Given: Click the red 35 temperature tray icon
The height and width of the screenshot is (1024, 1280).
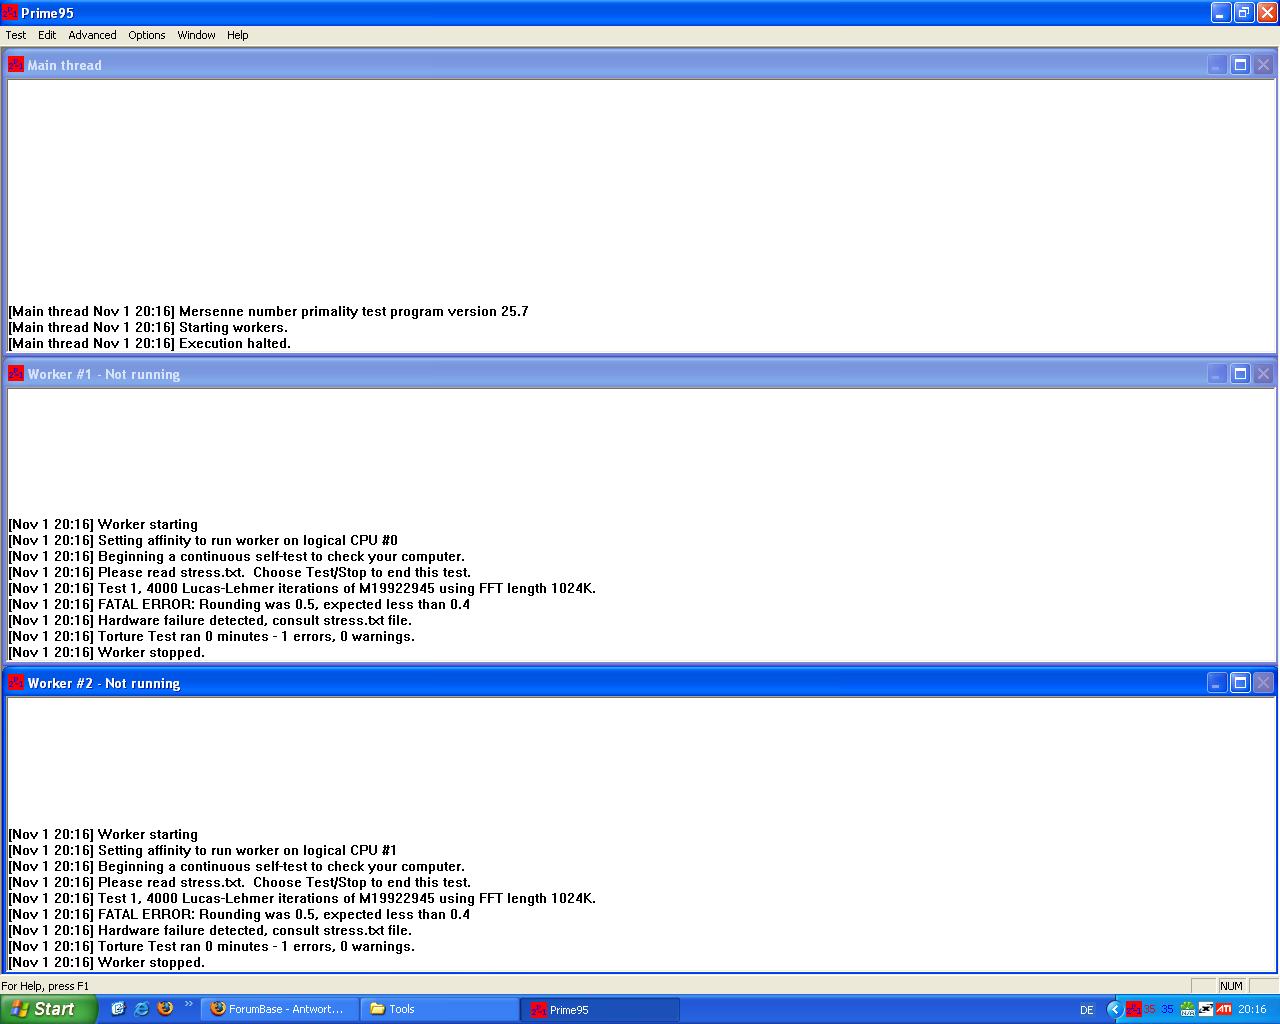Looking at the screenshot, I should (1150, 1010).
